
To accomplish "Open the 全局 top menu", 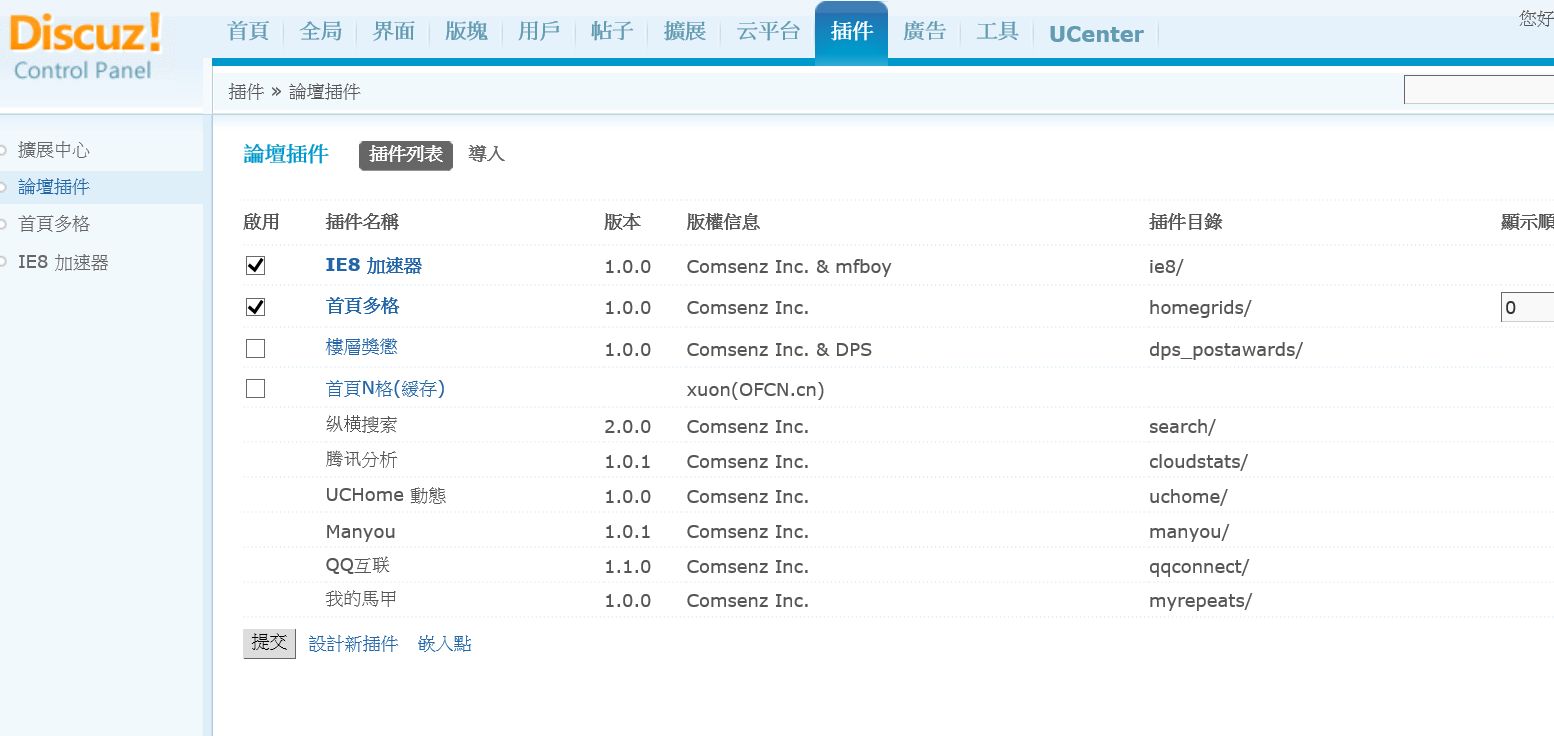I will click(x=321, y=32).
